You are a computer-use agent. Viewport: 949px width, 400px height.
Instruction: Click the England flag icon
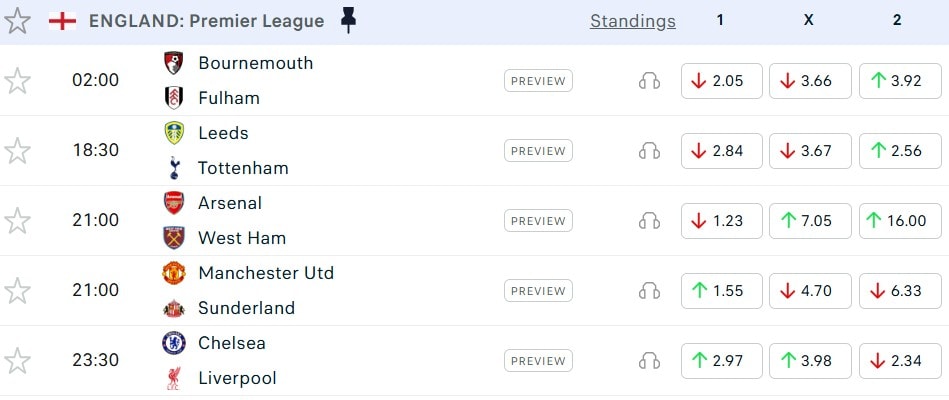click(62, 21)
